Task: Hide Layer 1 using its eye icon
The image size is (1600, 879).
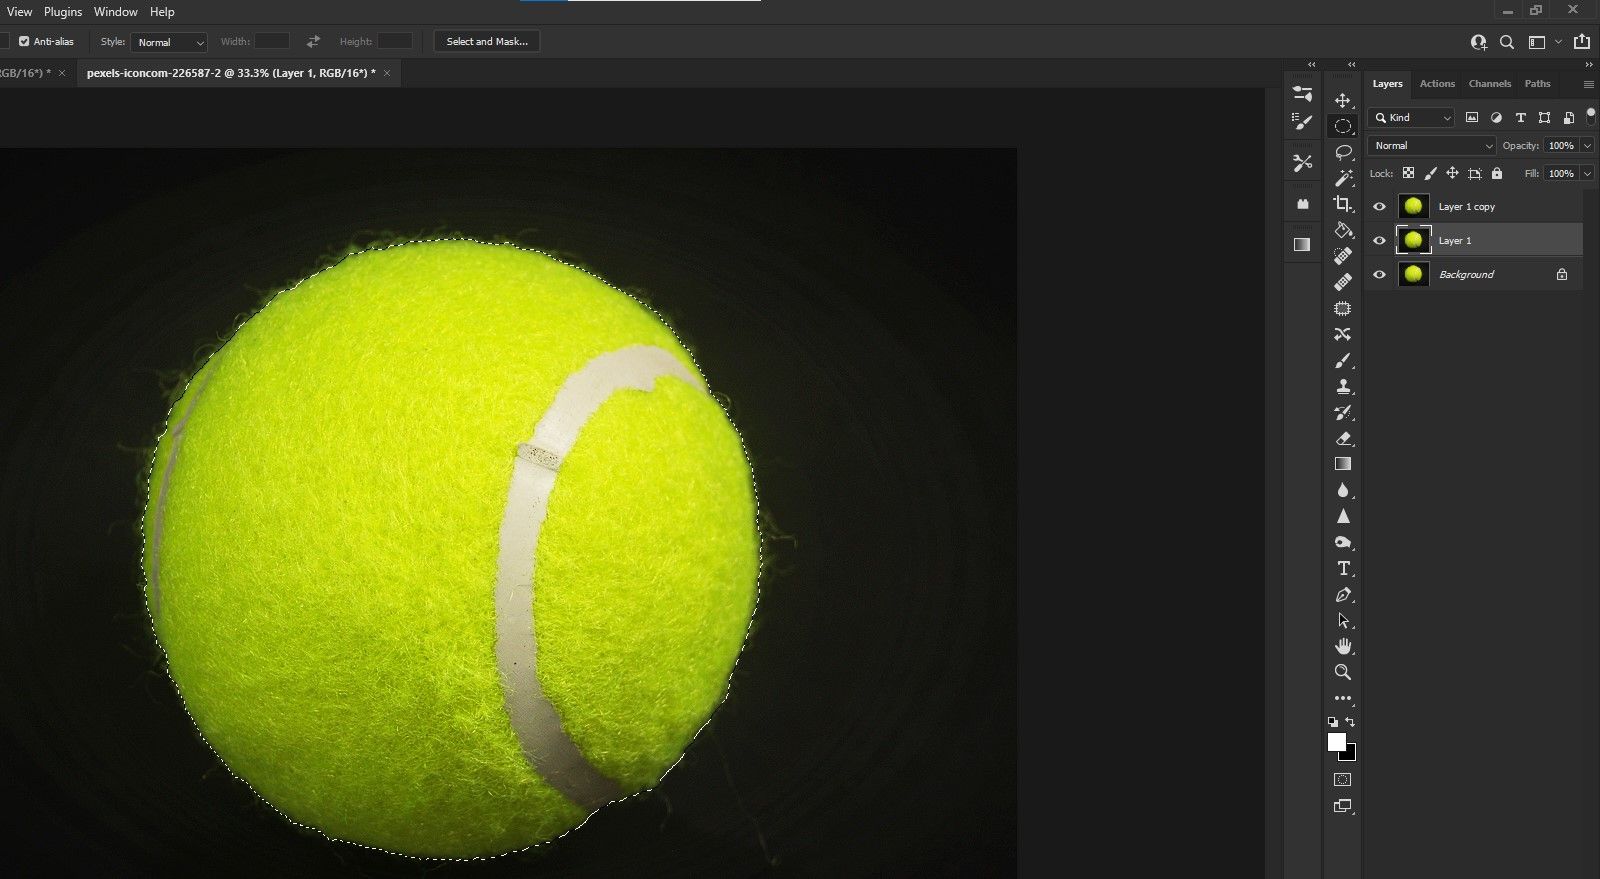Action: [x=1380, y=241]
